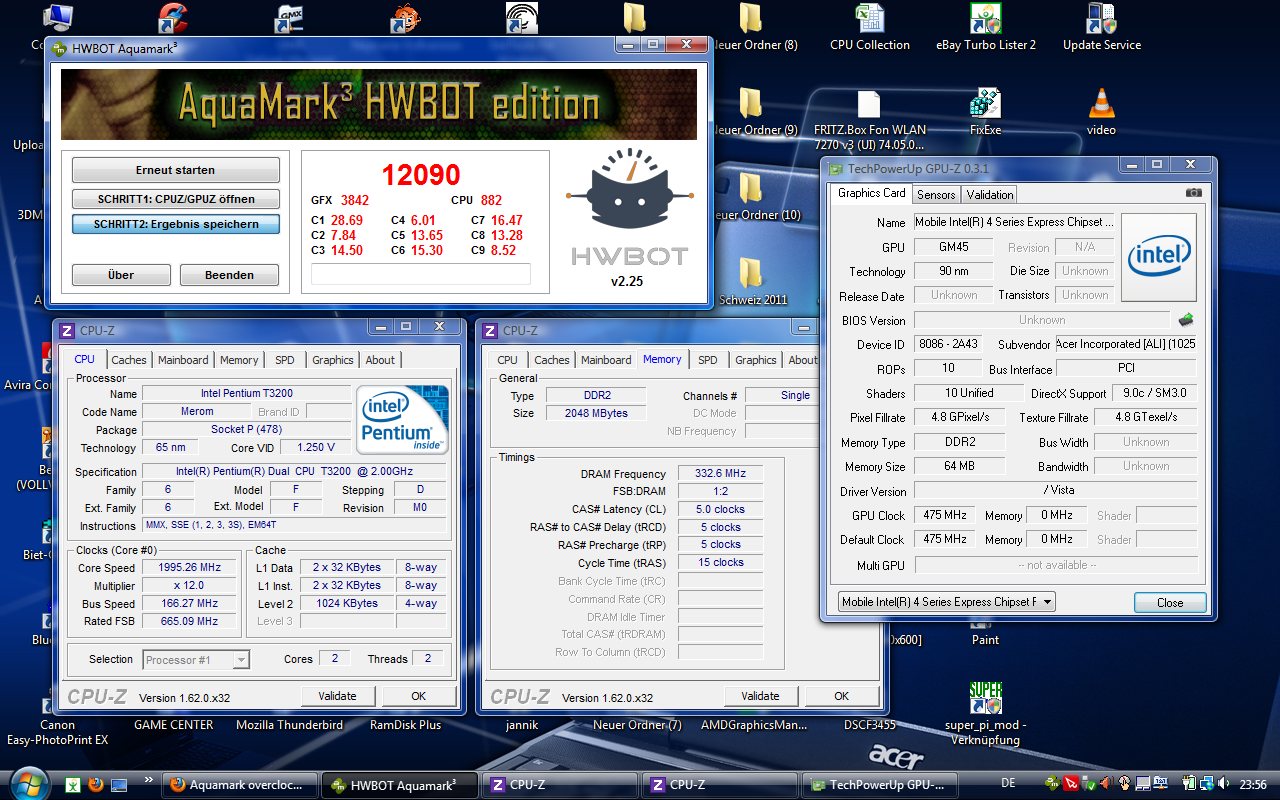Click the red Avira tray icon
Viewport: 1280px width, 800px height.
1072,784
